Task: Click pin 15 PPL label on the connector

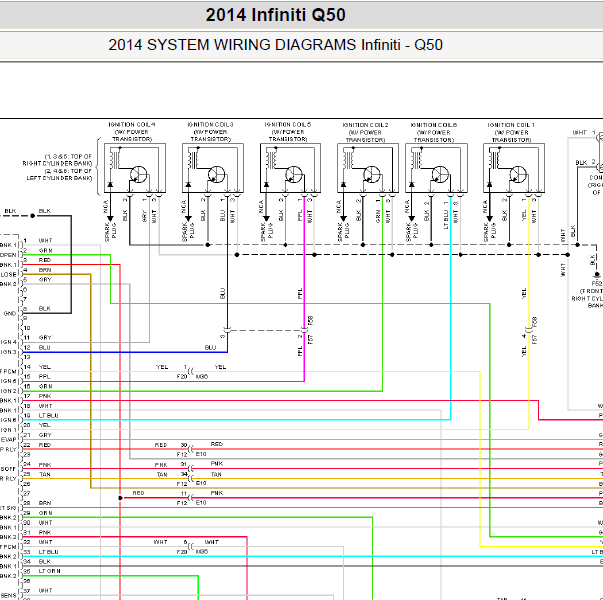Action: pos(45,377)
